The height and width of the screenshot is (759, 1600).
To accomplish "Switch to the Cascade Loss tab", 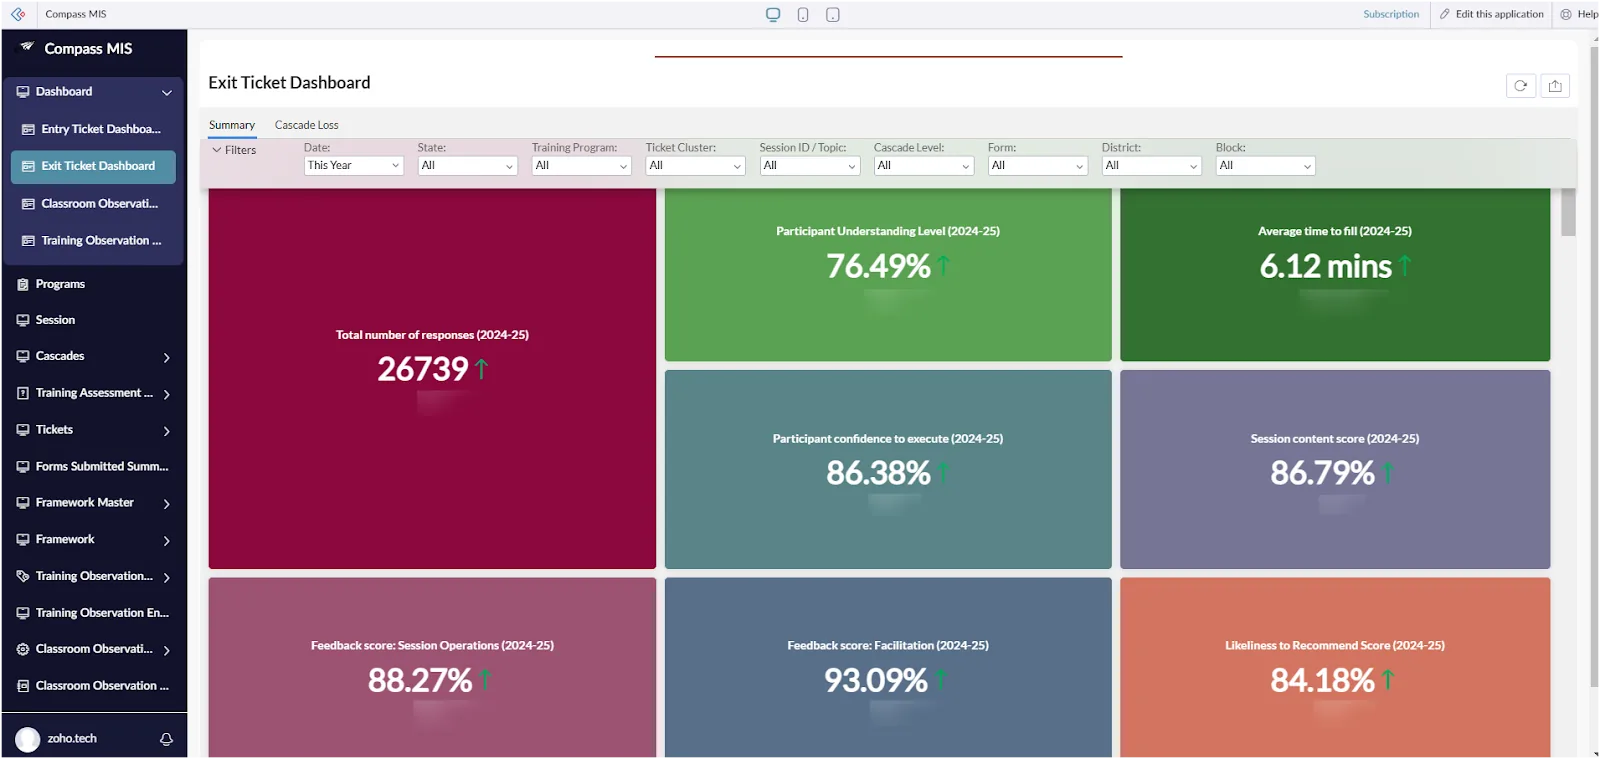I will tap(307, 125).
